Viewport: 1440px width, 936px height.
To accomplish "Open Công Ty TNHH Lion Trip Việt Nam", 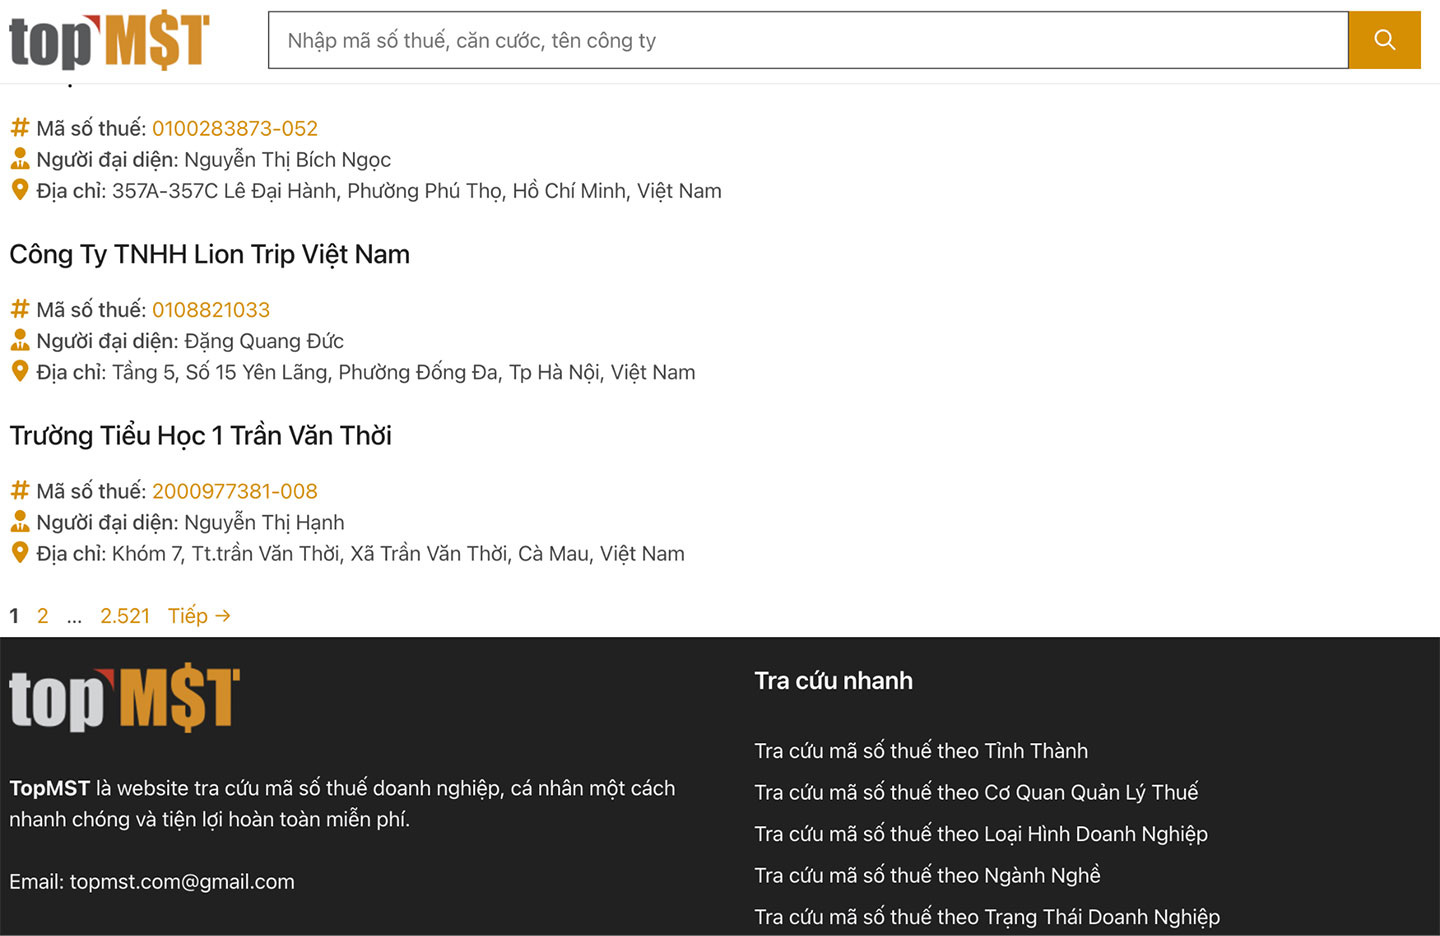I will [x=210, y=254].
